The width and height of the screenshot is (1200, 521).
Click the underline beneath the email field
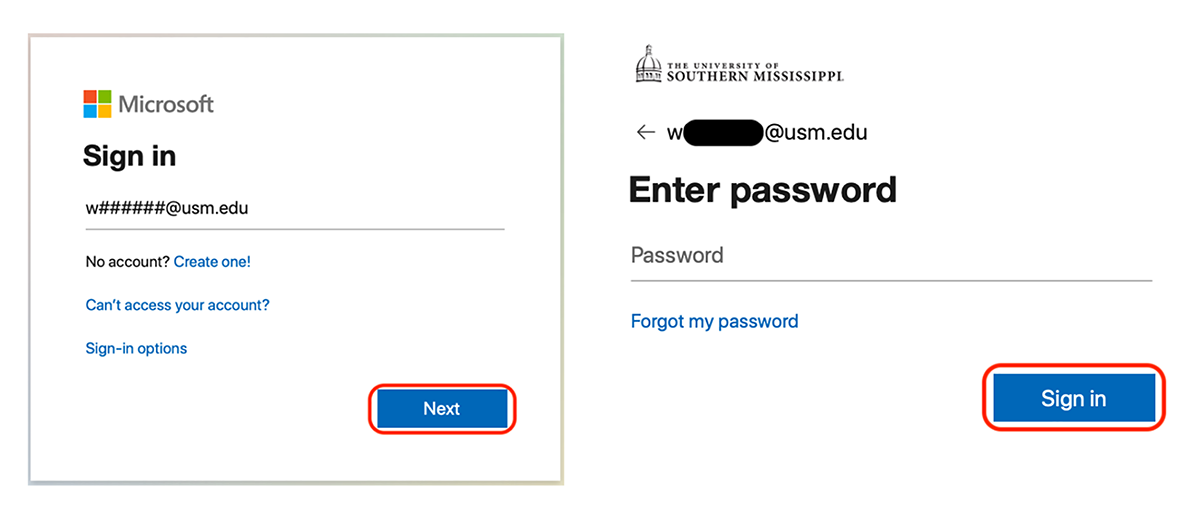click(294, 229)
